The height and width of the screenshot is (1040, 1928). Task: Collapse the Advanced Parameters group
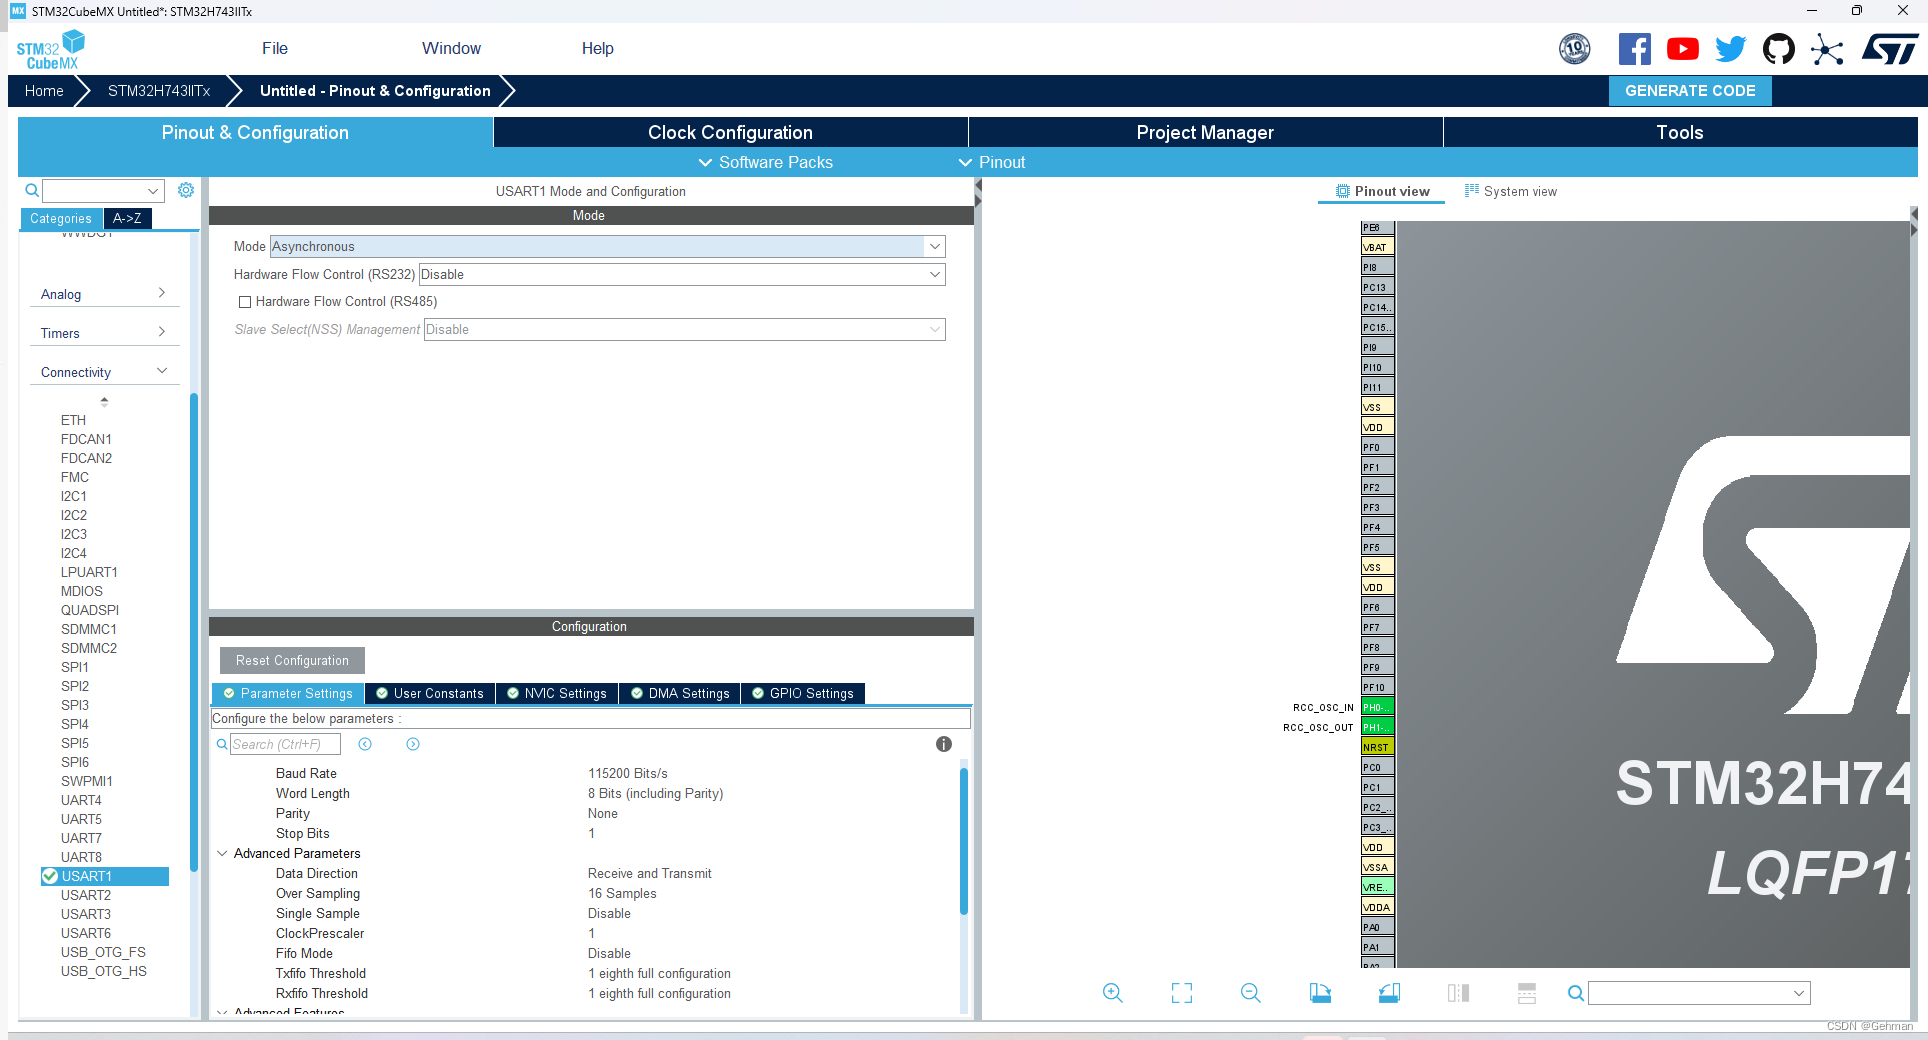(x=222, y=853)
